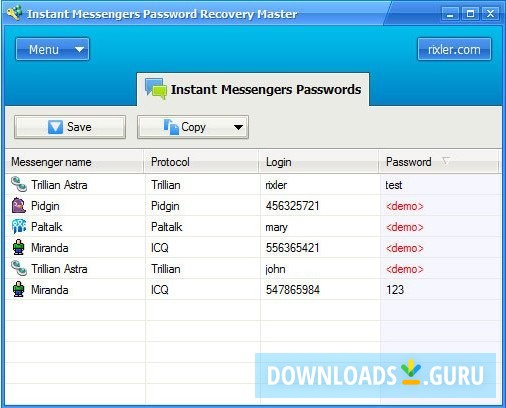Click the <demo> password in john row
506x408 pixels.
405,269
